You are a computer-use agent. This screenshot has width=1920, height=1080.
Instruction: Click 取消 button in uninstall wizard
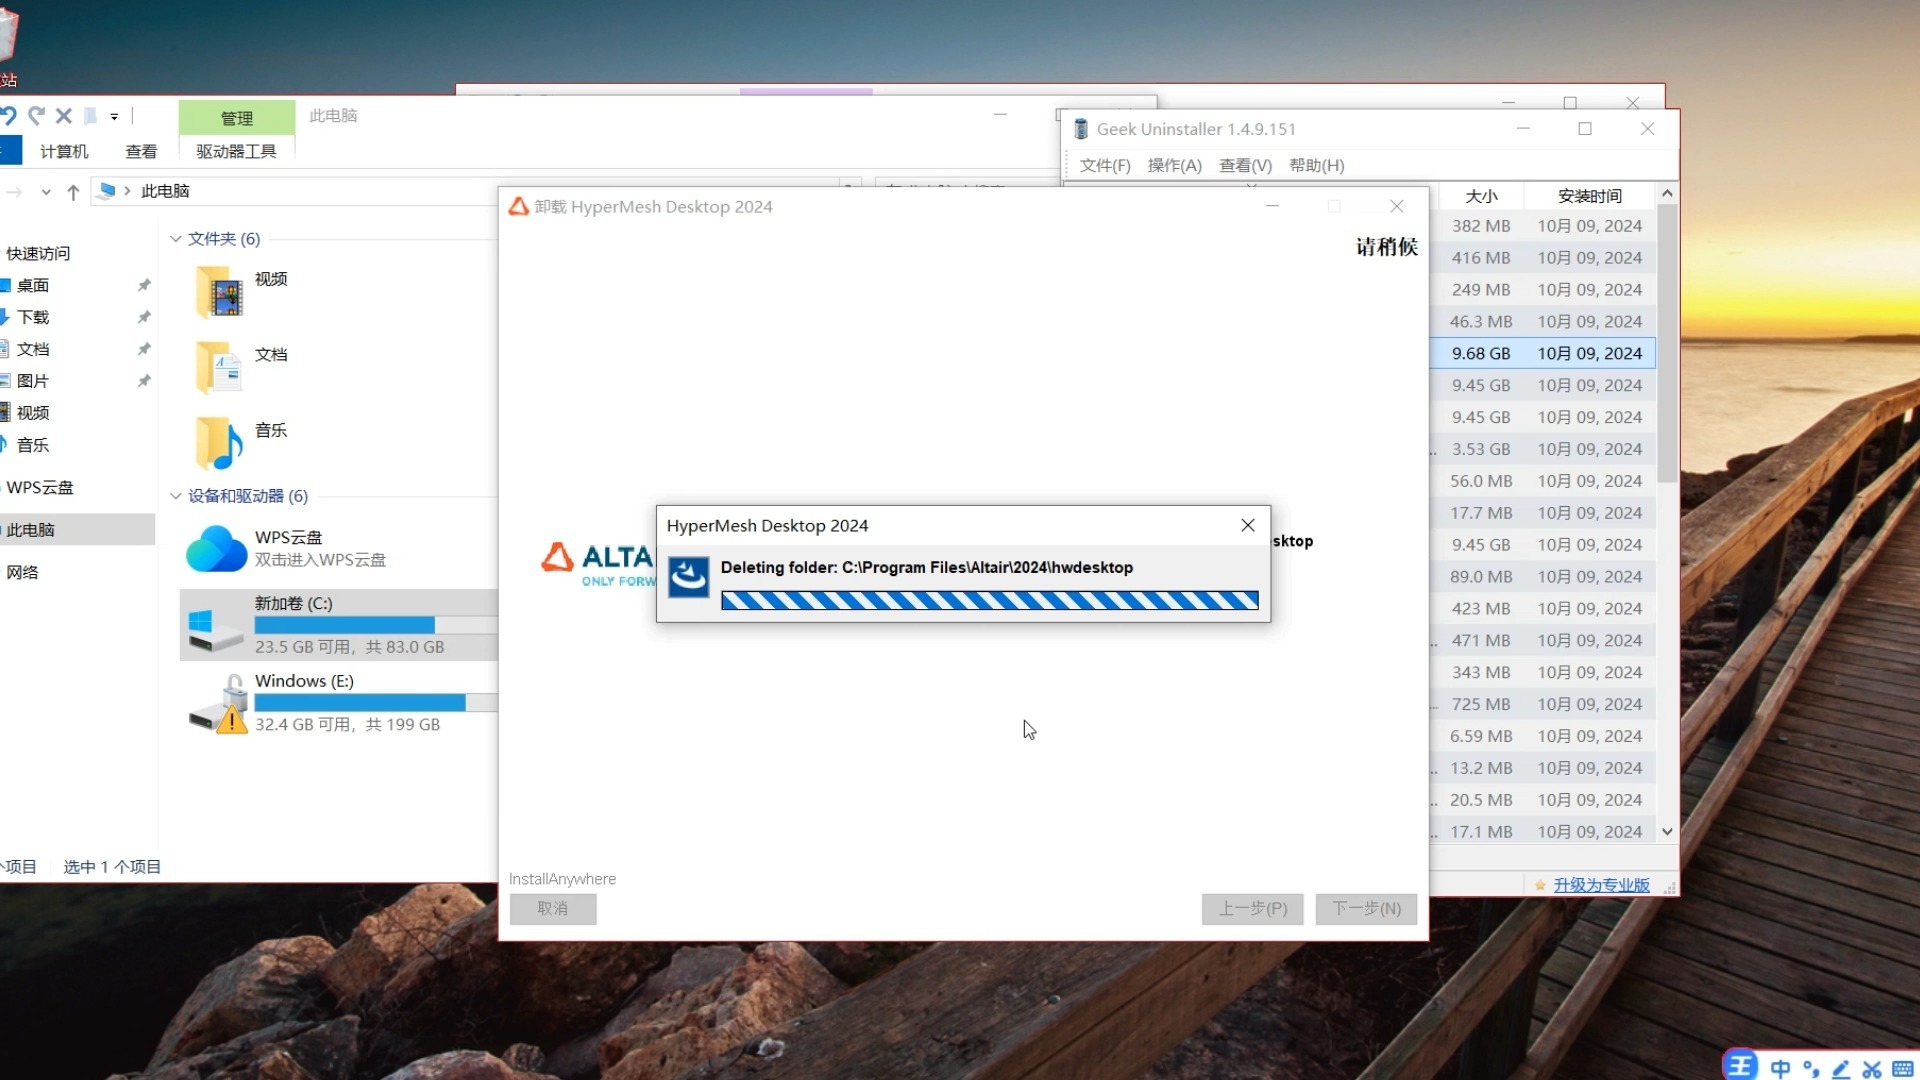553,908
